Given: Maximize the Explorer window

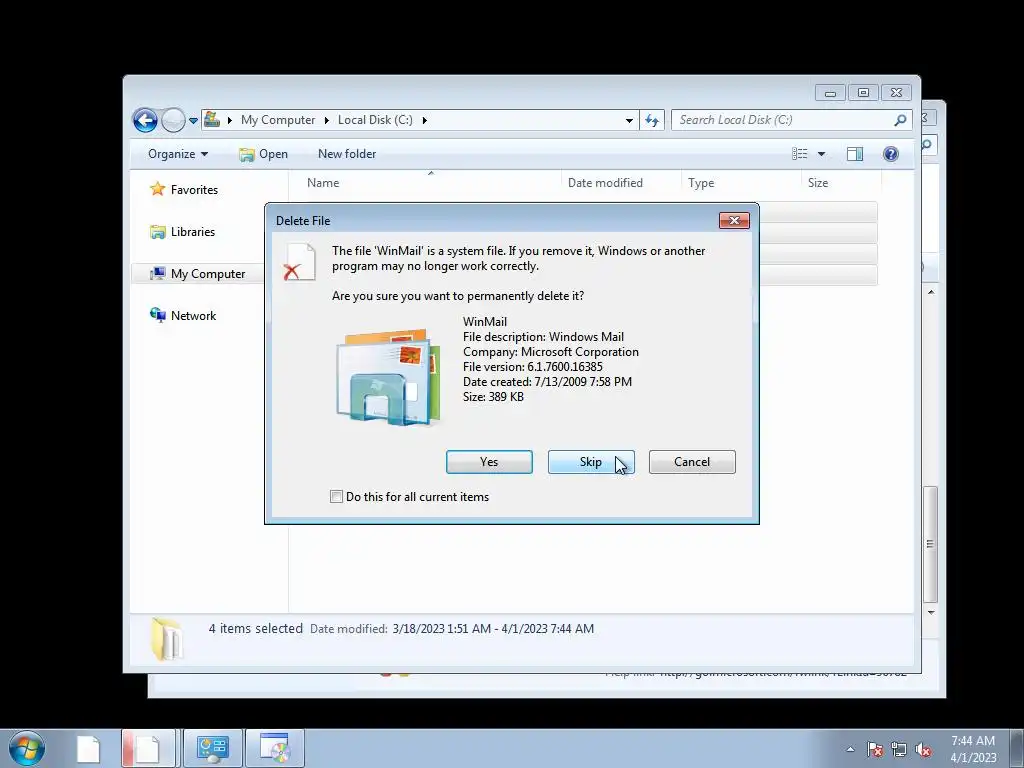Looking at the screenshot, I should [x=863, y=93].
